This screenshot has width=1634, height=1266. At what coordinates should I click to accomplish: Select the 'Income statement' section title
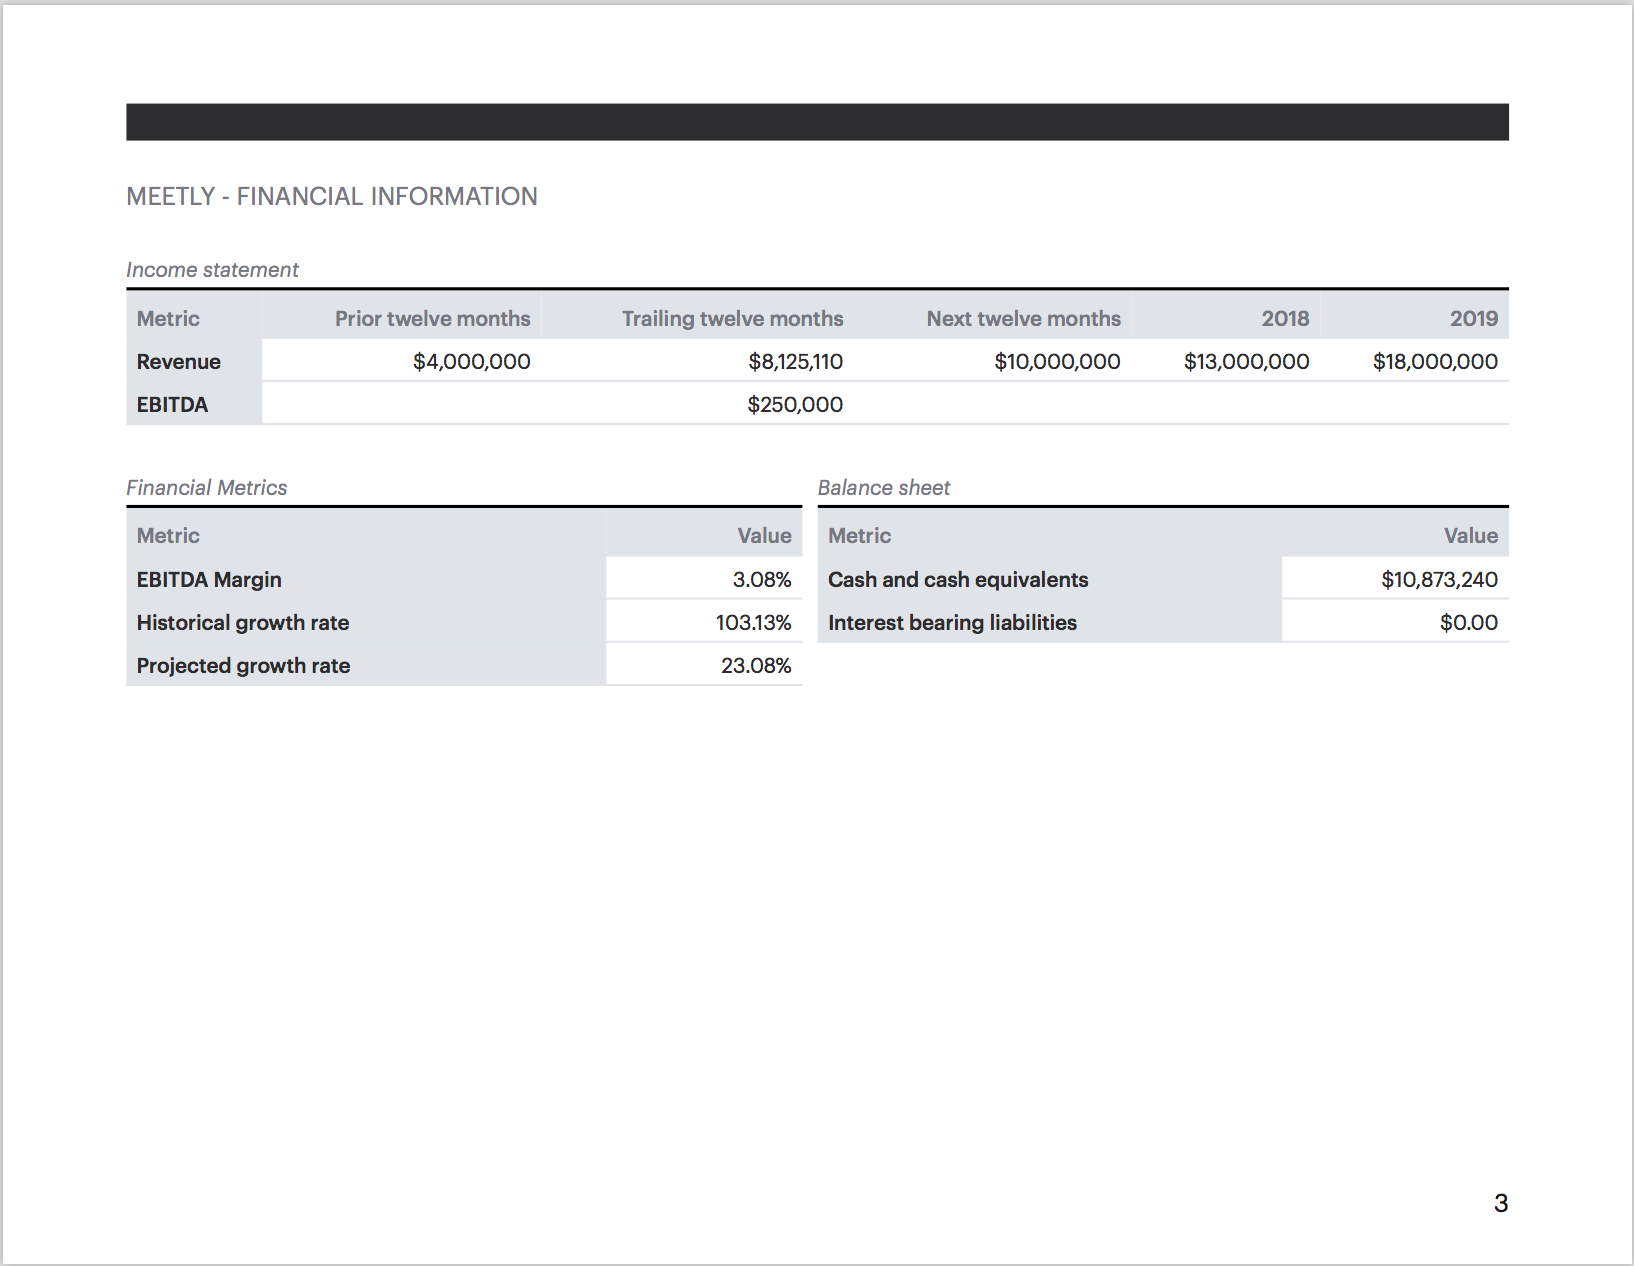point(212,270)
